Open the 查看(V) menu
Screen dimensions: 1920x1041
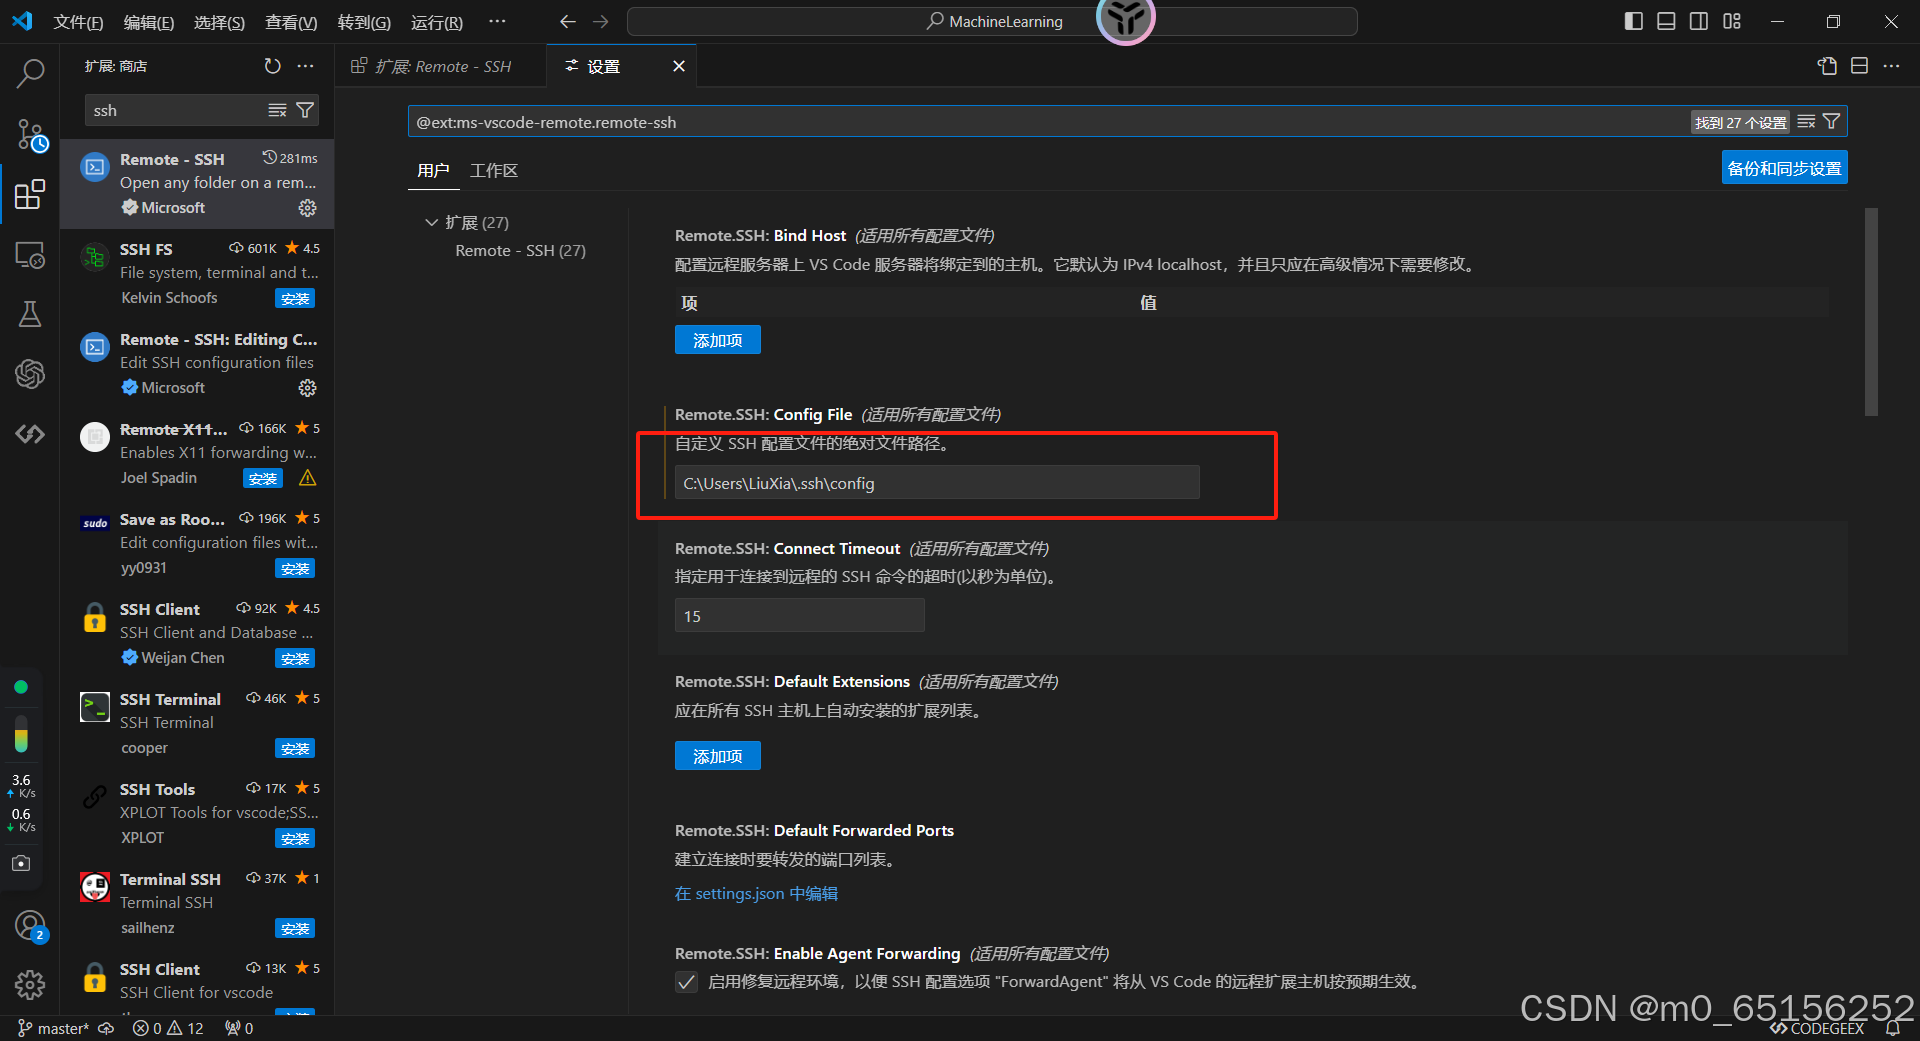(291, 22)
